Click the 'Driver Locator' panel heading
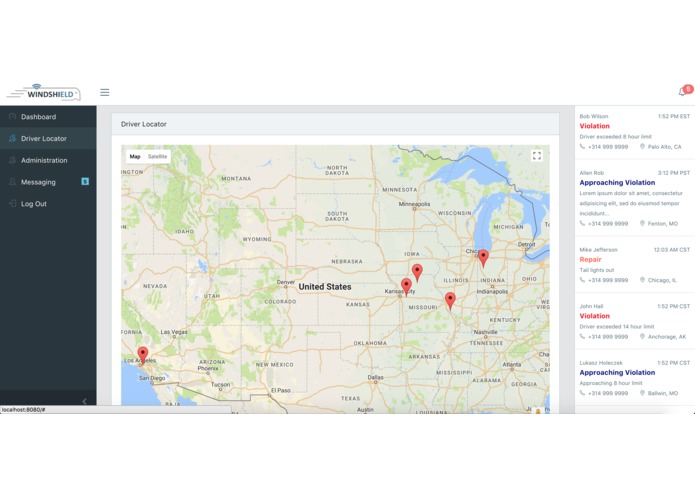 tap(144, 124)
